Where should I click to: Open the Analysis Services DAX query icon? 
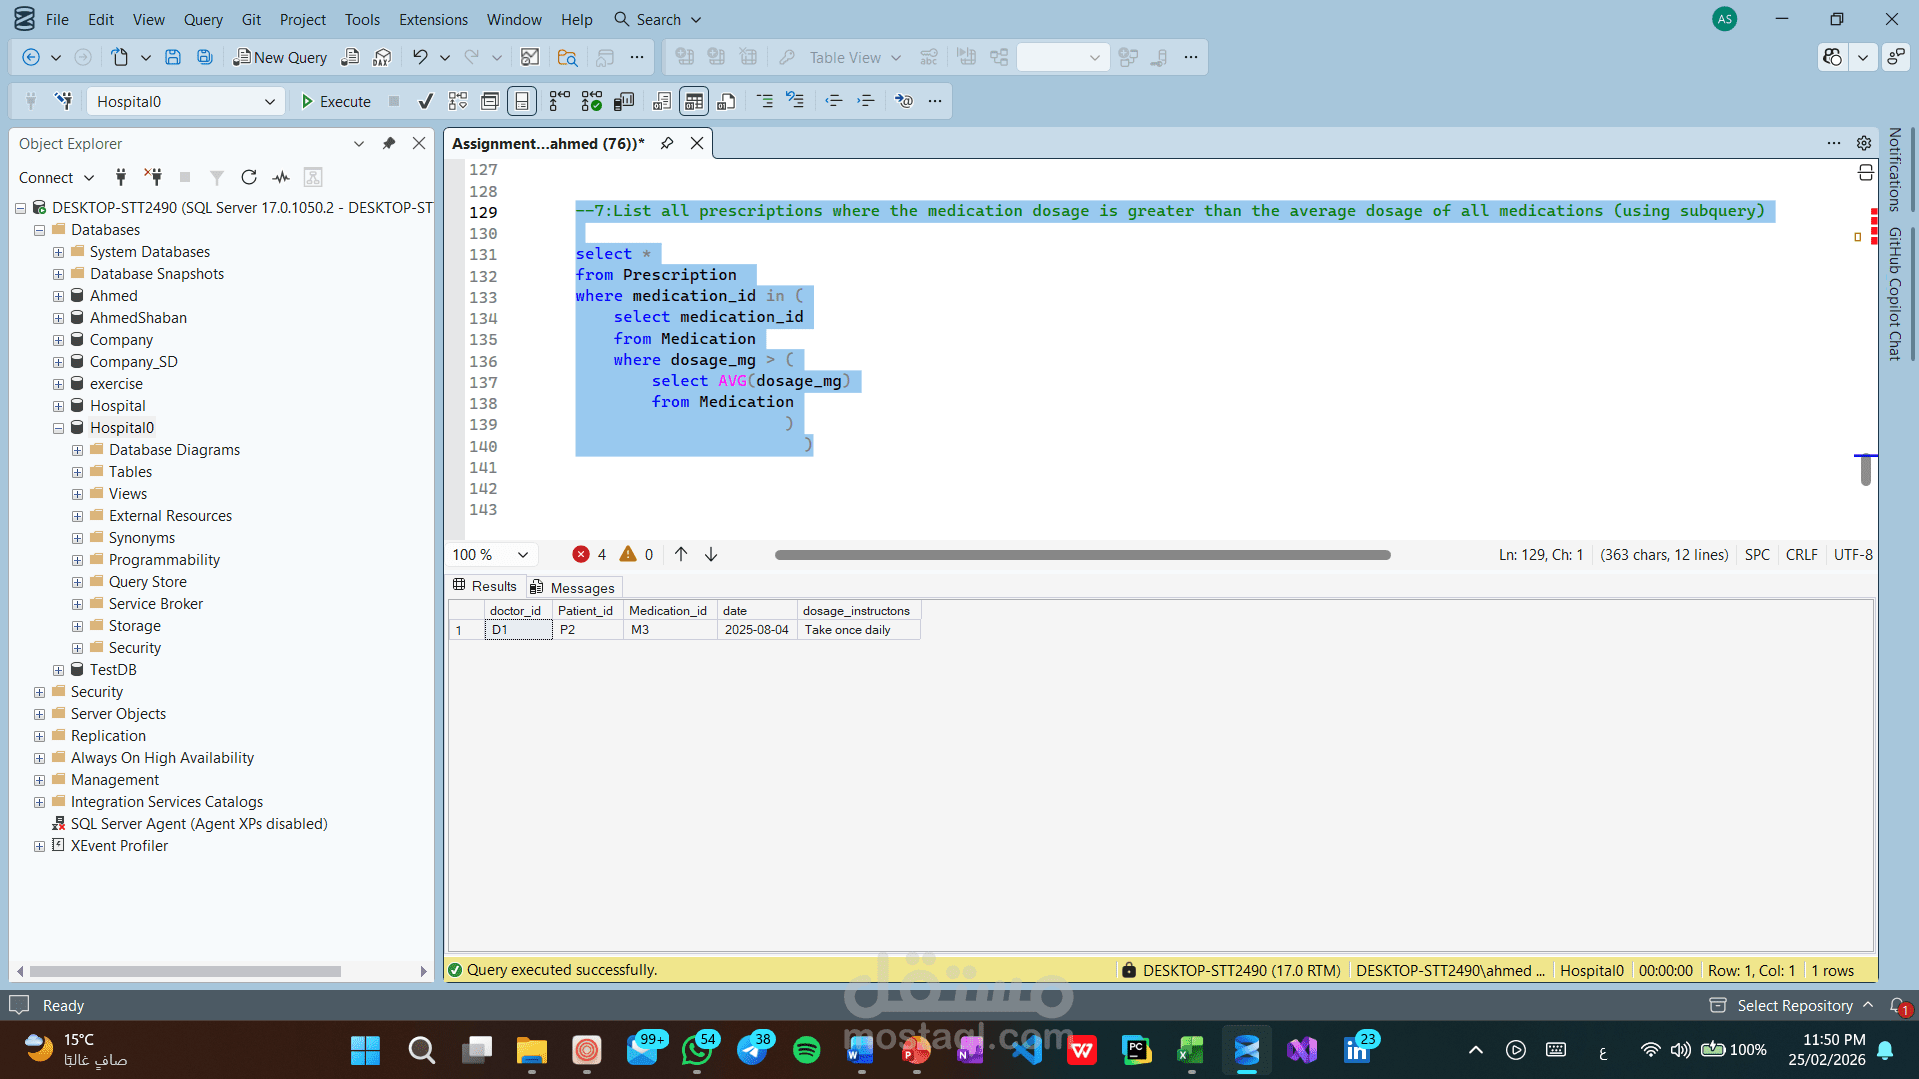tap(382, 58)
